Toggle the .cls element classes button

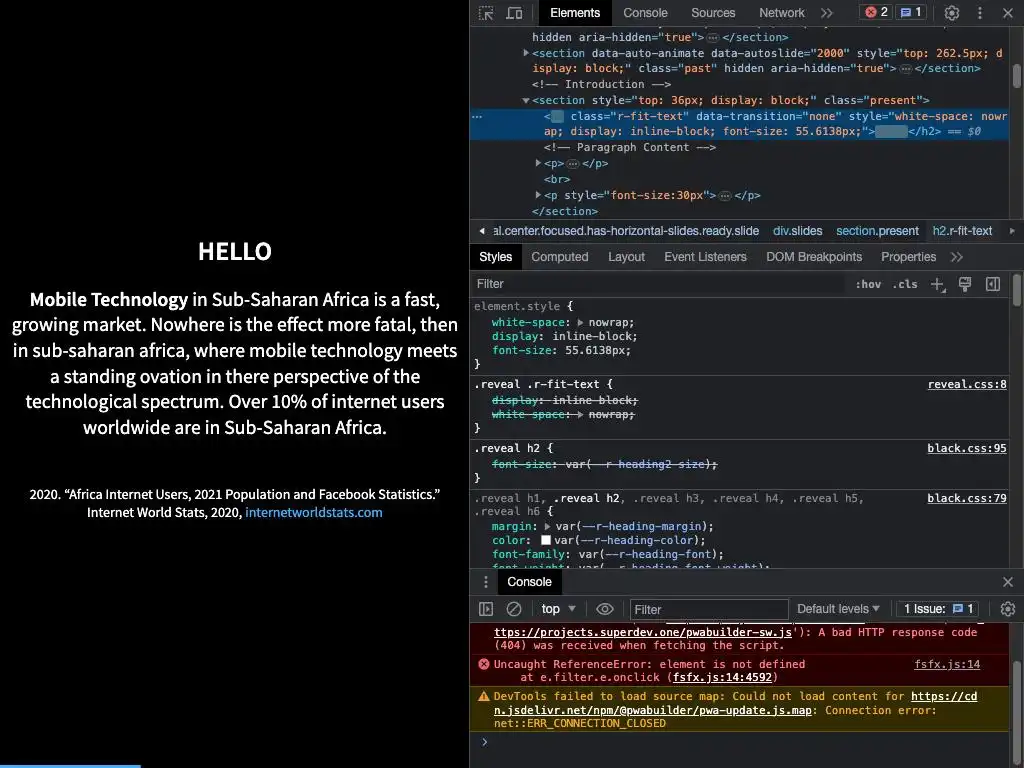pos(905,284)
